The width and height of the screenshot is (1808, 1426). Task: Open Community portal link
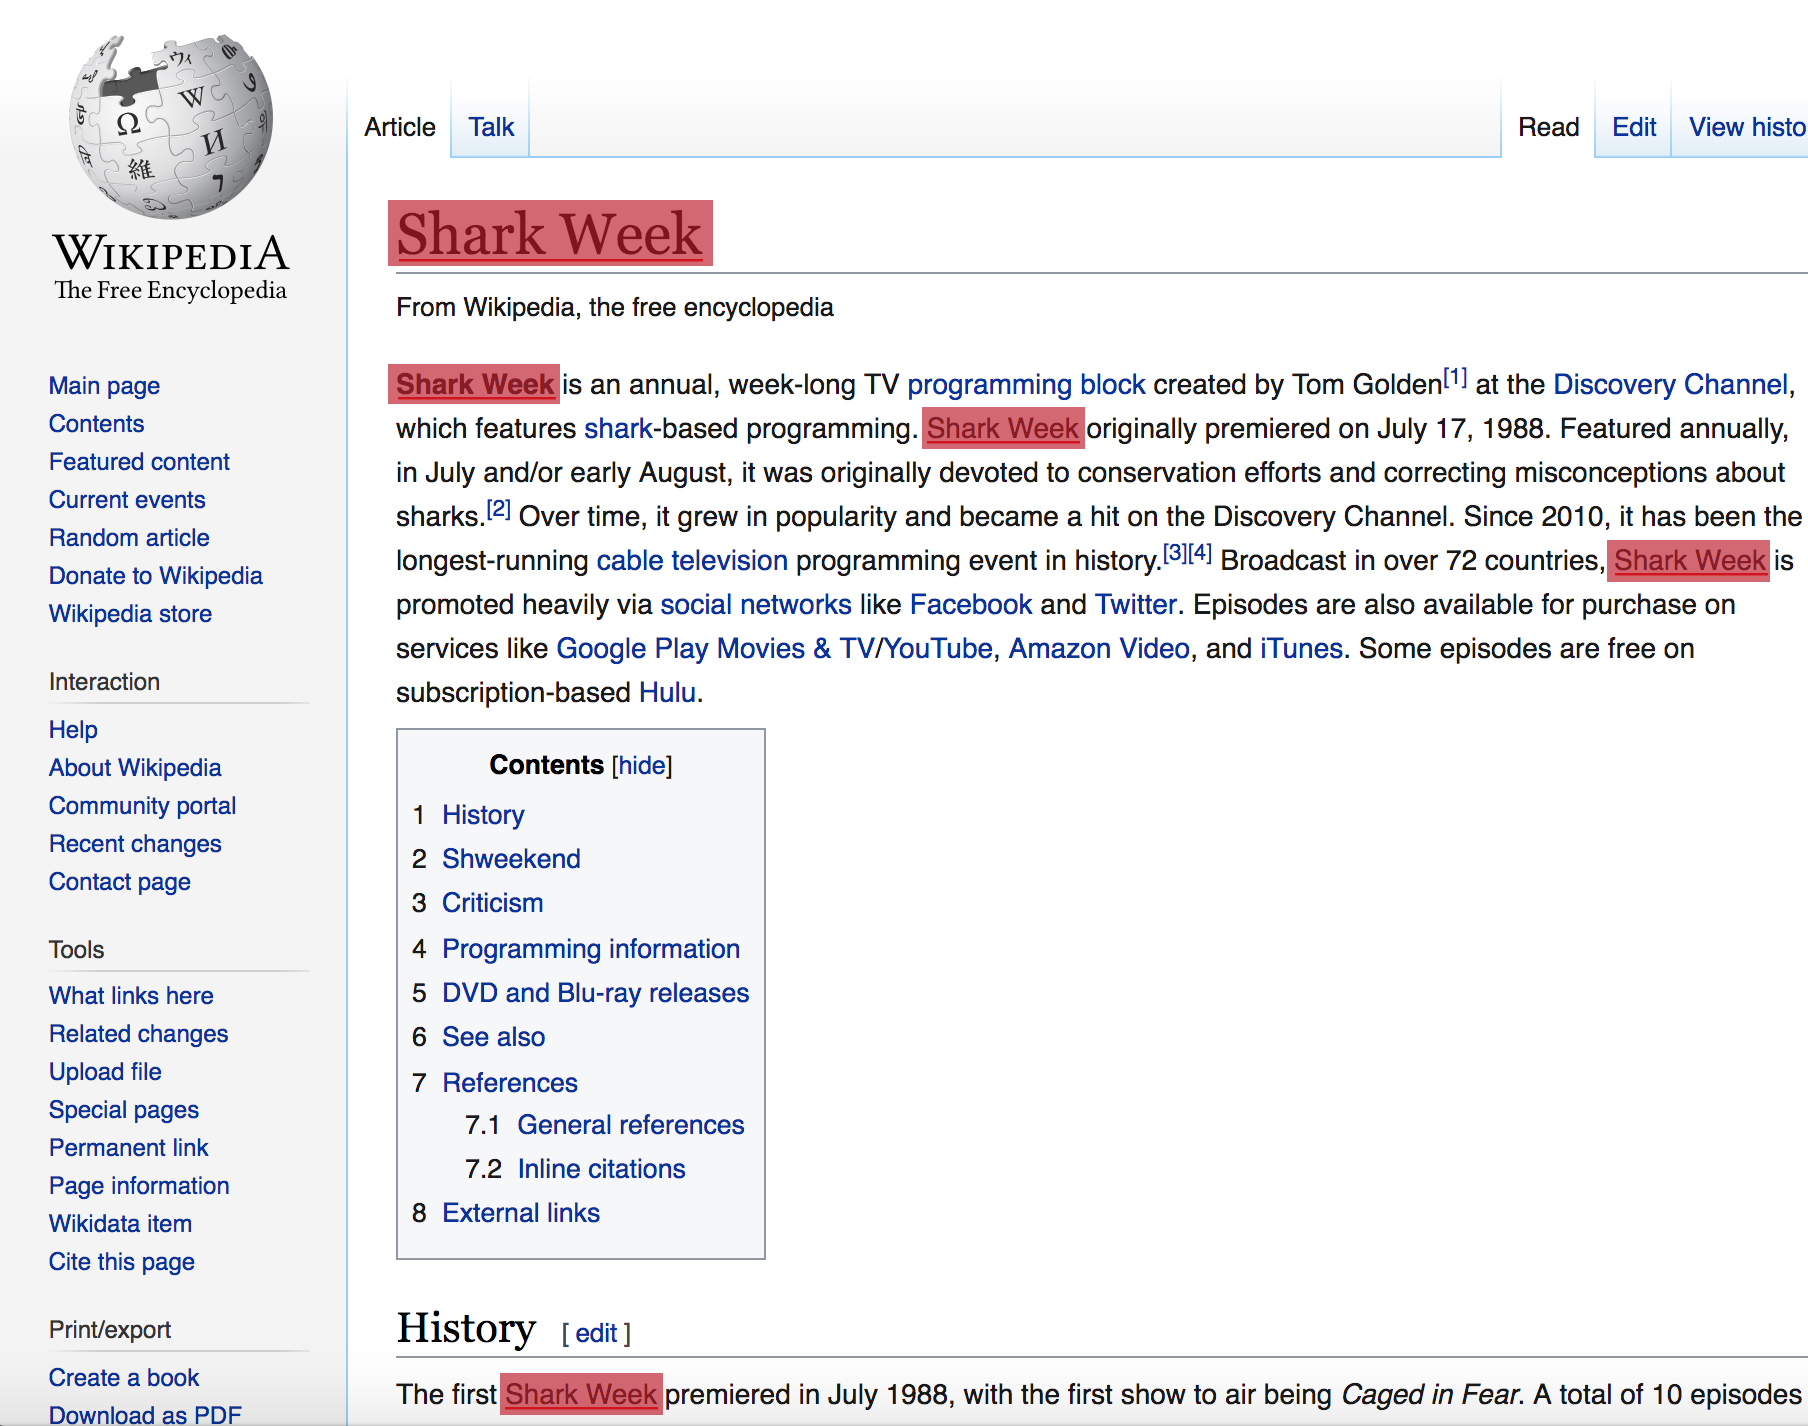click(142, 806)
